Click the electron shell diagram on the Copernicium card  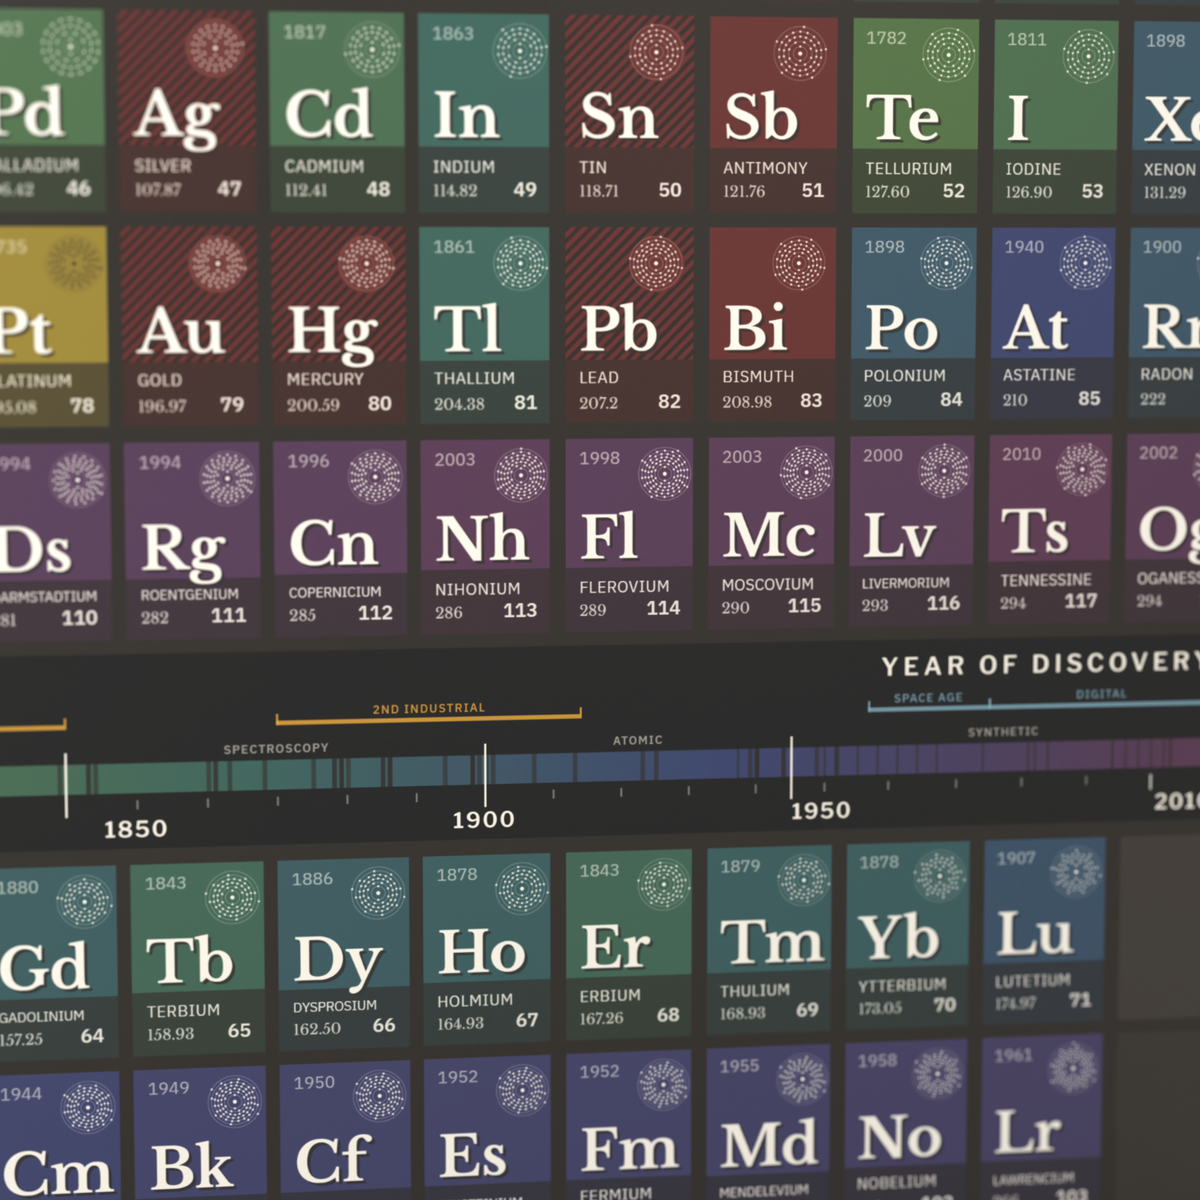tap(374, 475)
